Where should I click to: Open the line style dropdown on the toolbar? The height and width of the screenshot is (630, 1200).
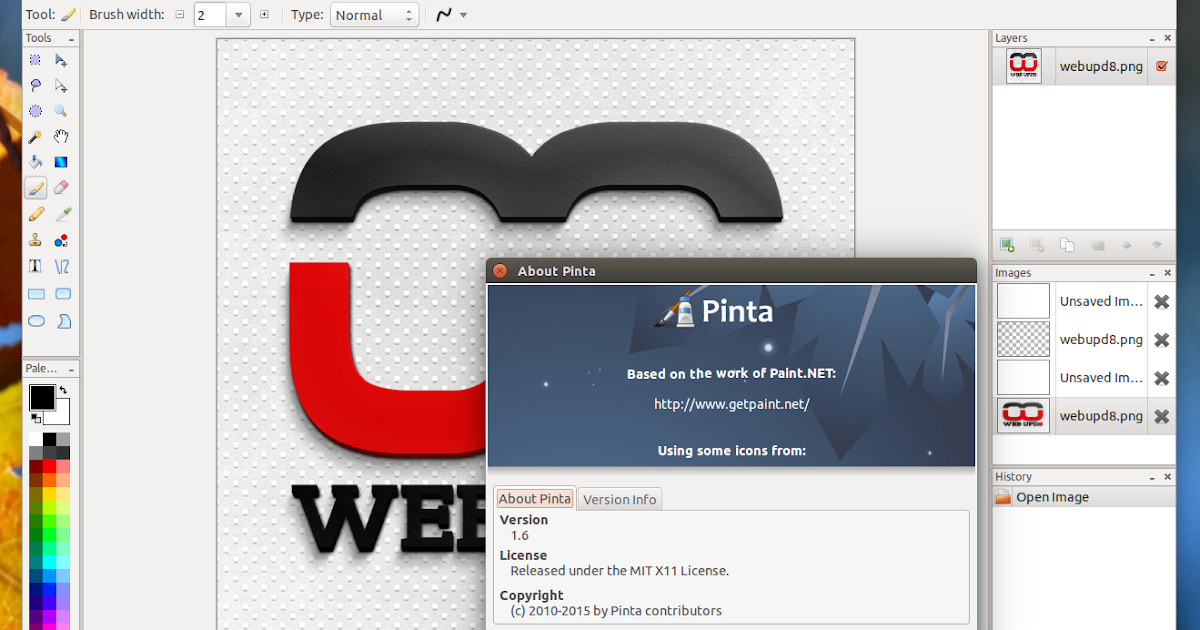[463, 14]
